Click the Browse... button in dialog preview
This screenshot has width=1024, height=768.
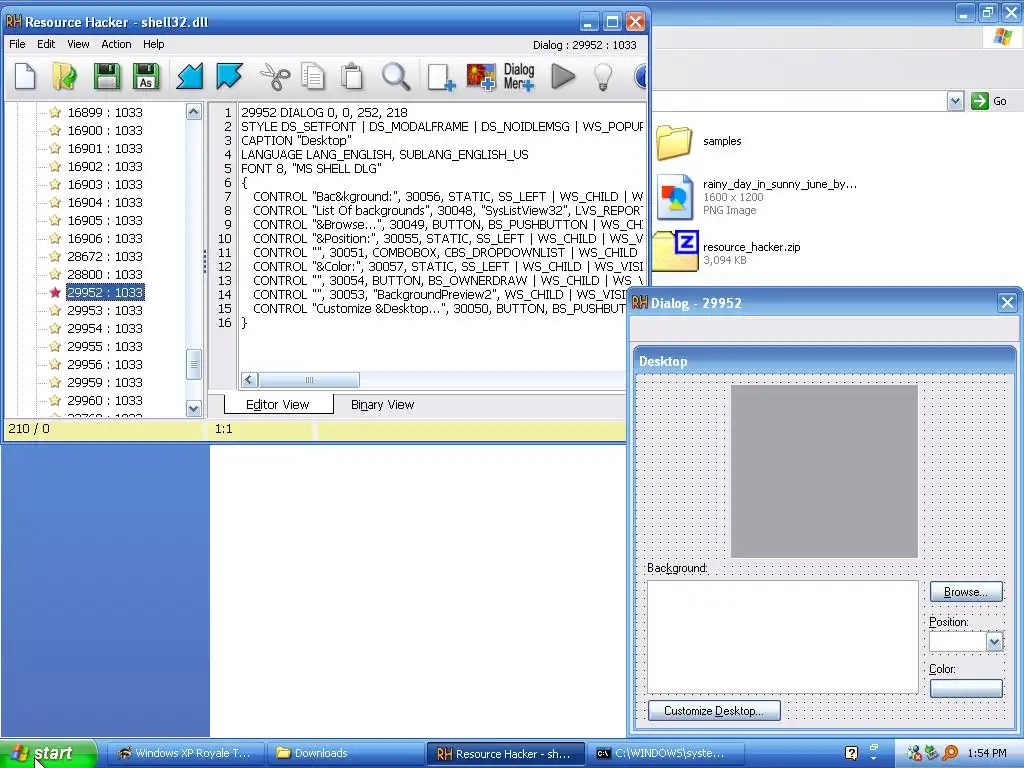coord(966,592)
